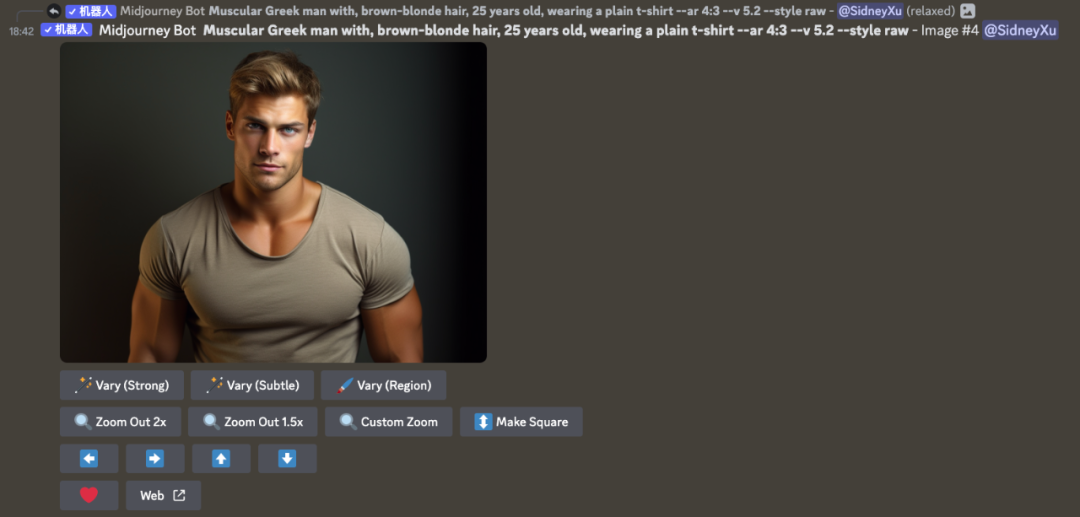Click Midjourney Bot name in main message
Viewport: 1080px width, 517px height.
147,30
